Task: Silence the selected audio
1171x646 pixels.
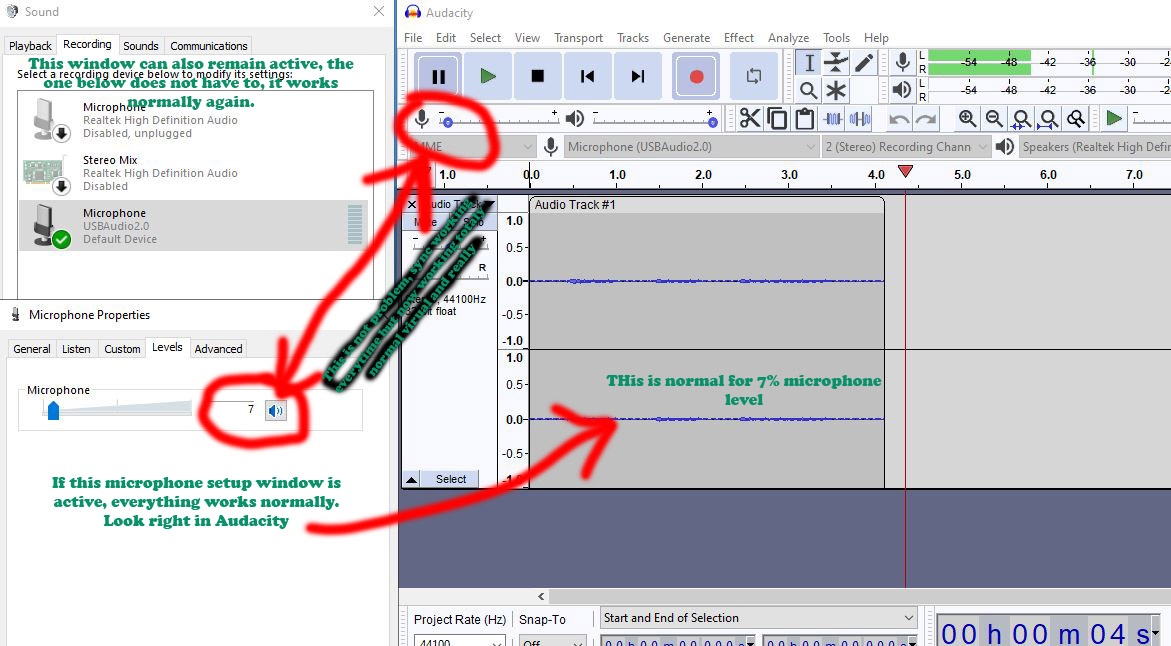Action: 860,119
